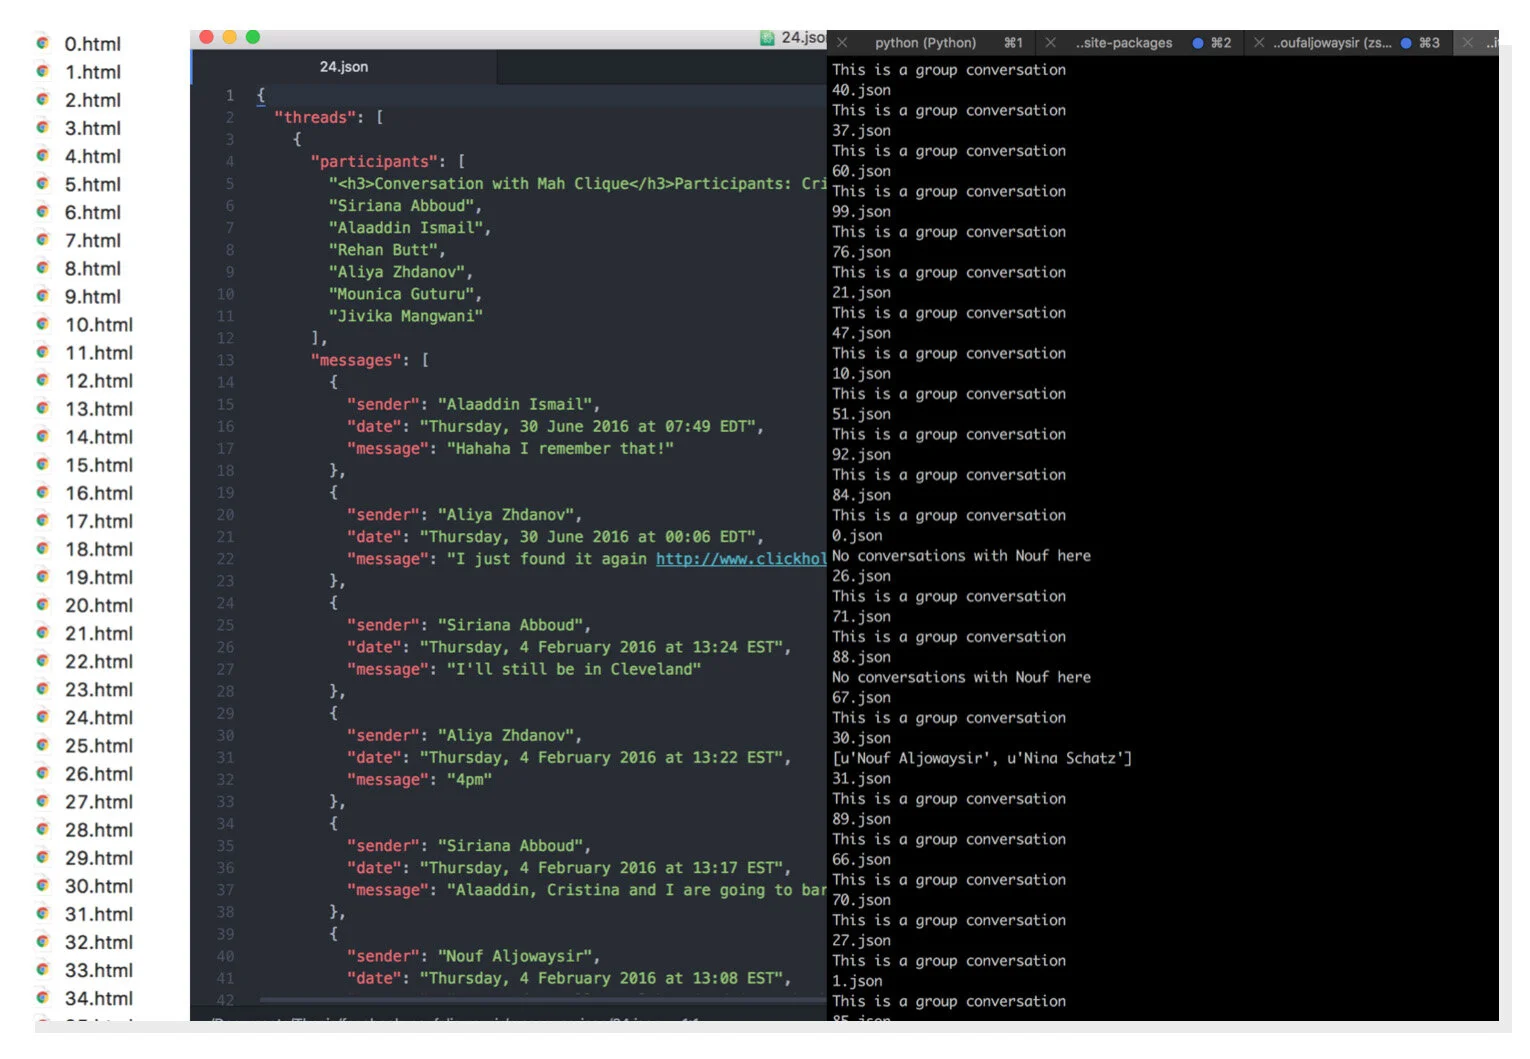Click the "messages" key on line 13
This screenshot has width=1530, height=1059.
pyautogui.click(x=356, y=360)
